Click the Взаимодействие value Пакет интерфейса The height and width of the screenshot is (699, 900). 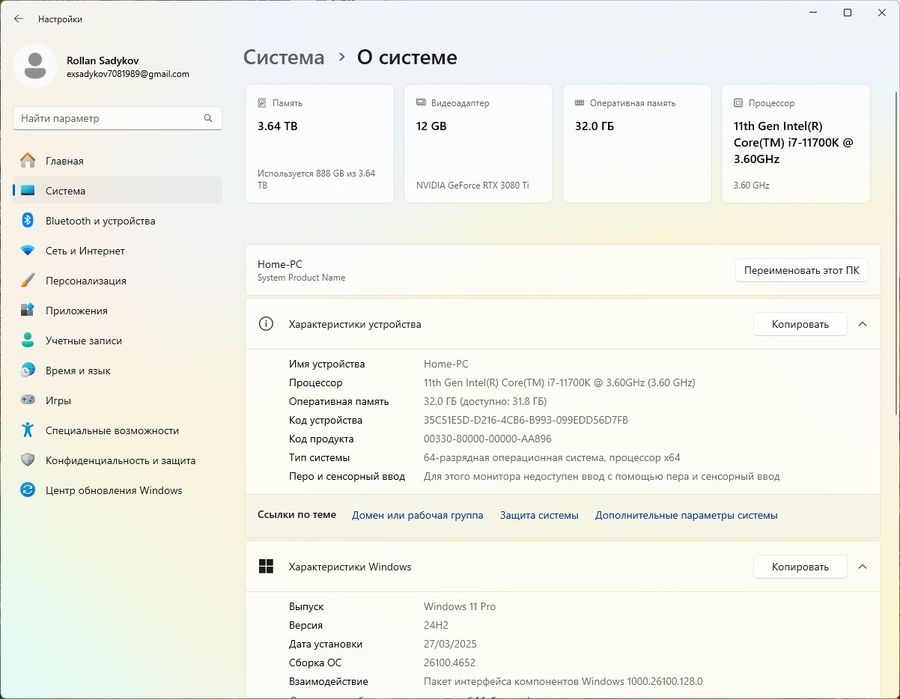[x=563, y=682]
